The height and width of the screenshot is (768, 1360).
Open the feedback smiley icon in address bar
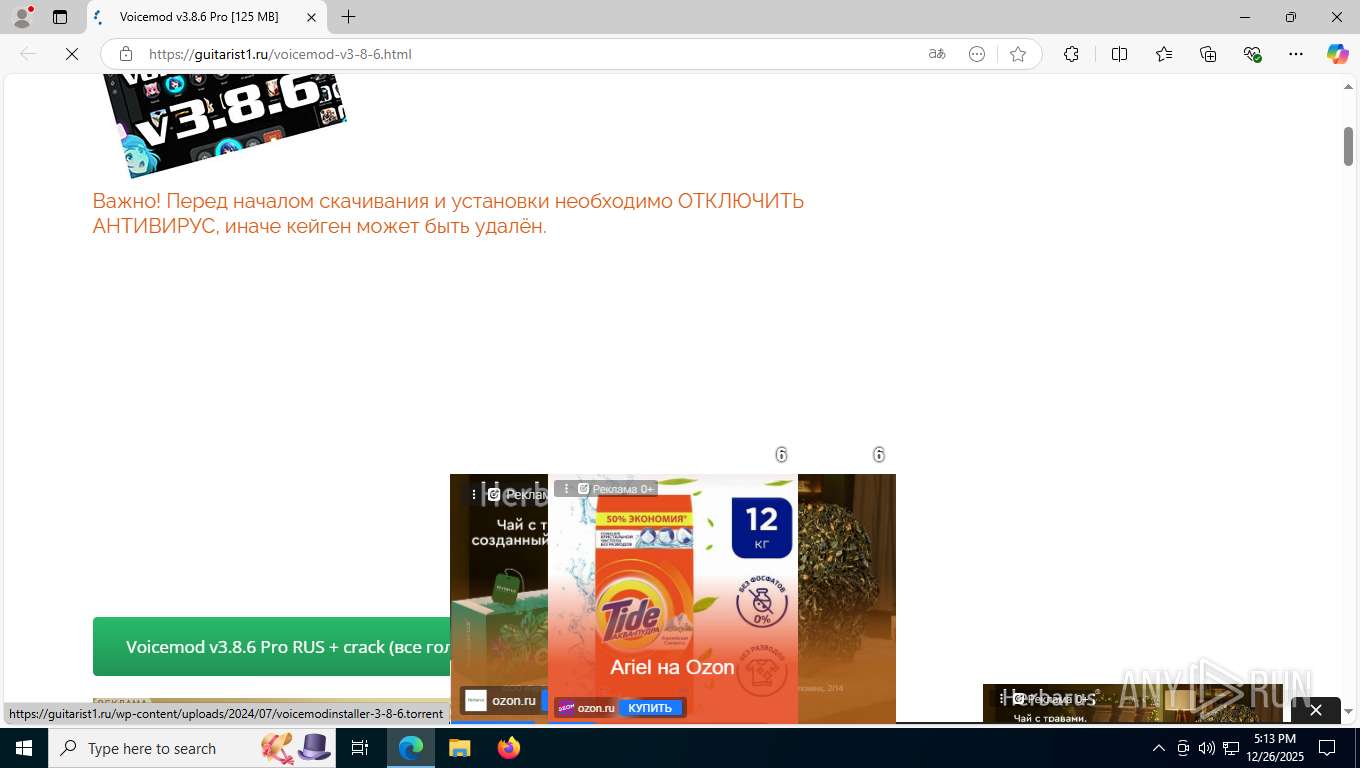pos(977,54)
